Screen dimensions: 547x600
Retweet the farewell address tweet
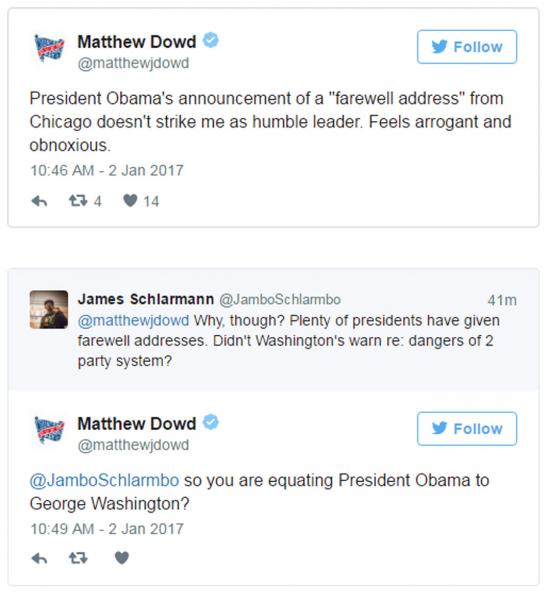click(x=78, y=201)
